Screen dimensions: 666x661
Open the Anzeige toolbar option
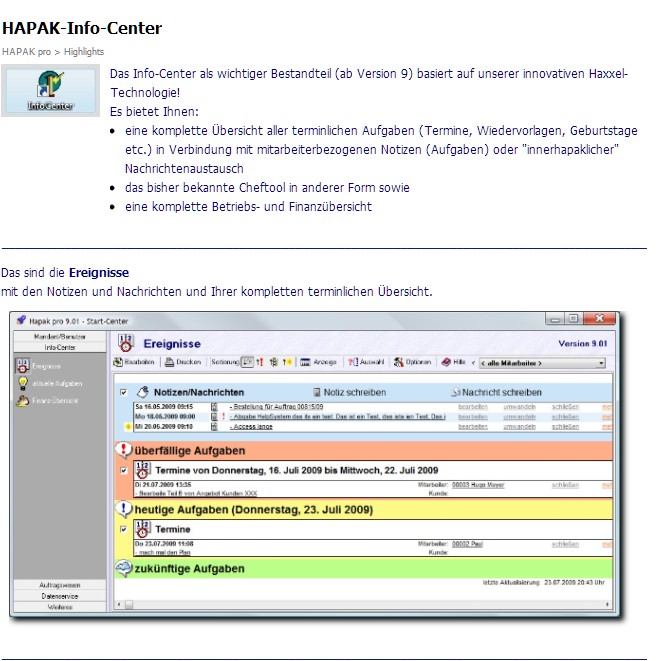[x=318, y=362]
